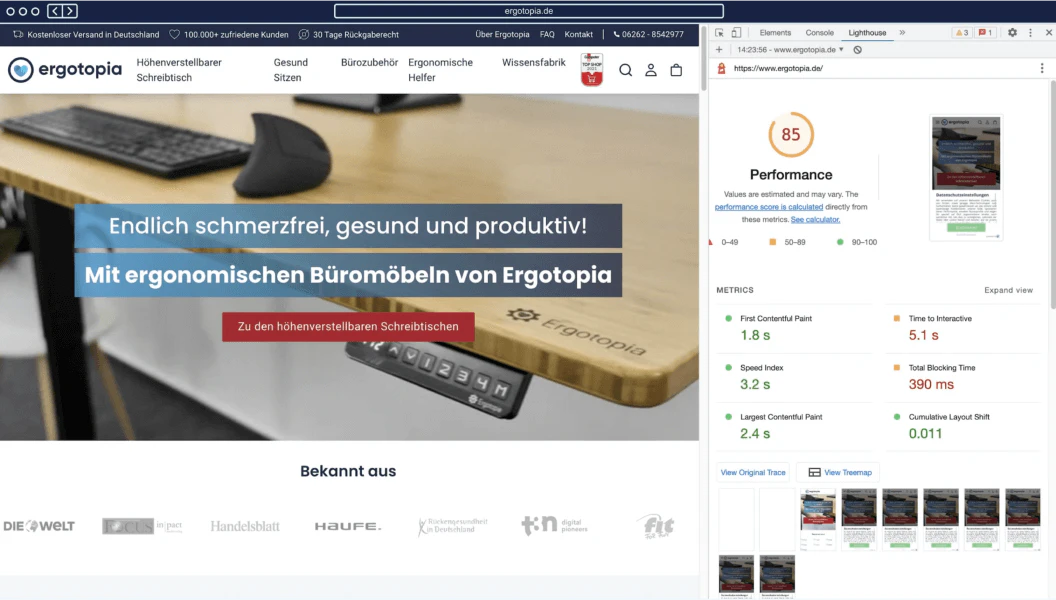
Task: Click Time to Interactive value 5.1 s
Action: coord(923,335)
